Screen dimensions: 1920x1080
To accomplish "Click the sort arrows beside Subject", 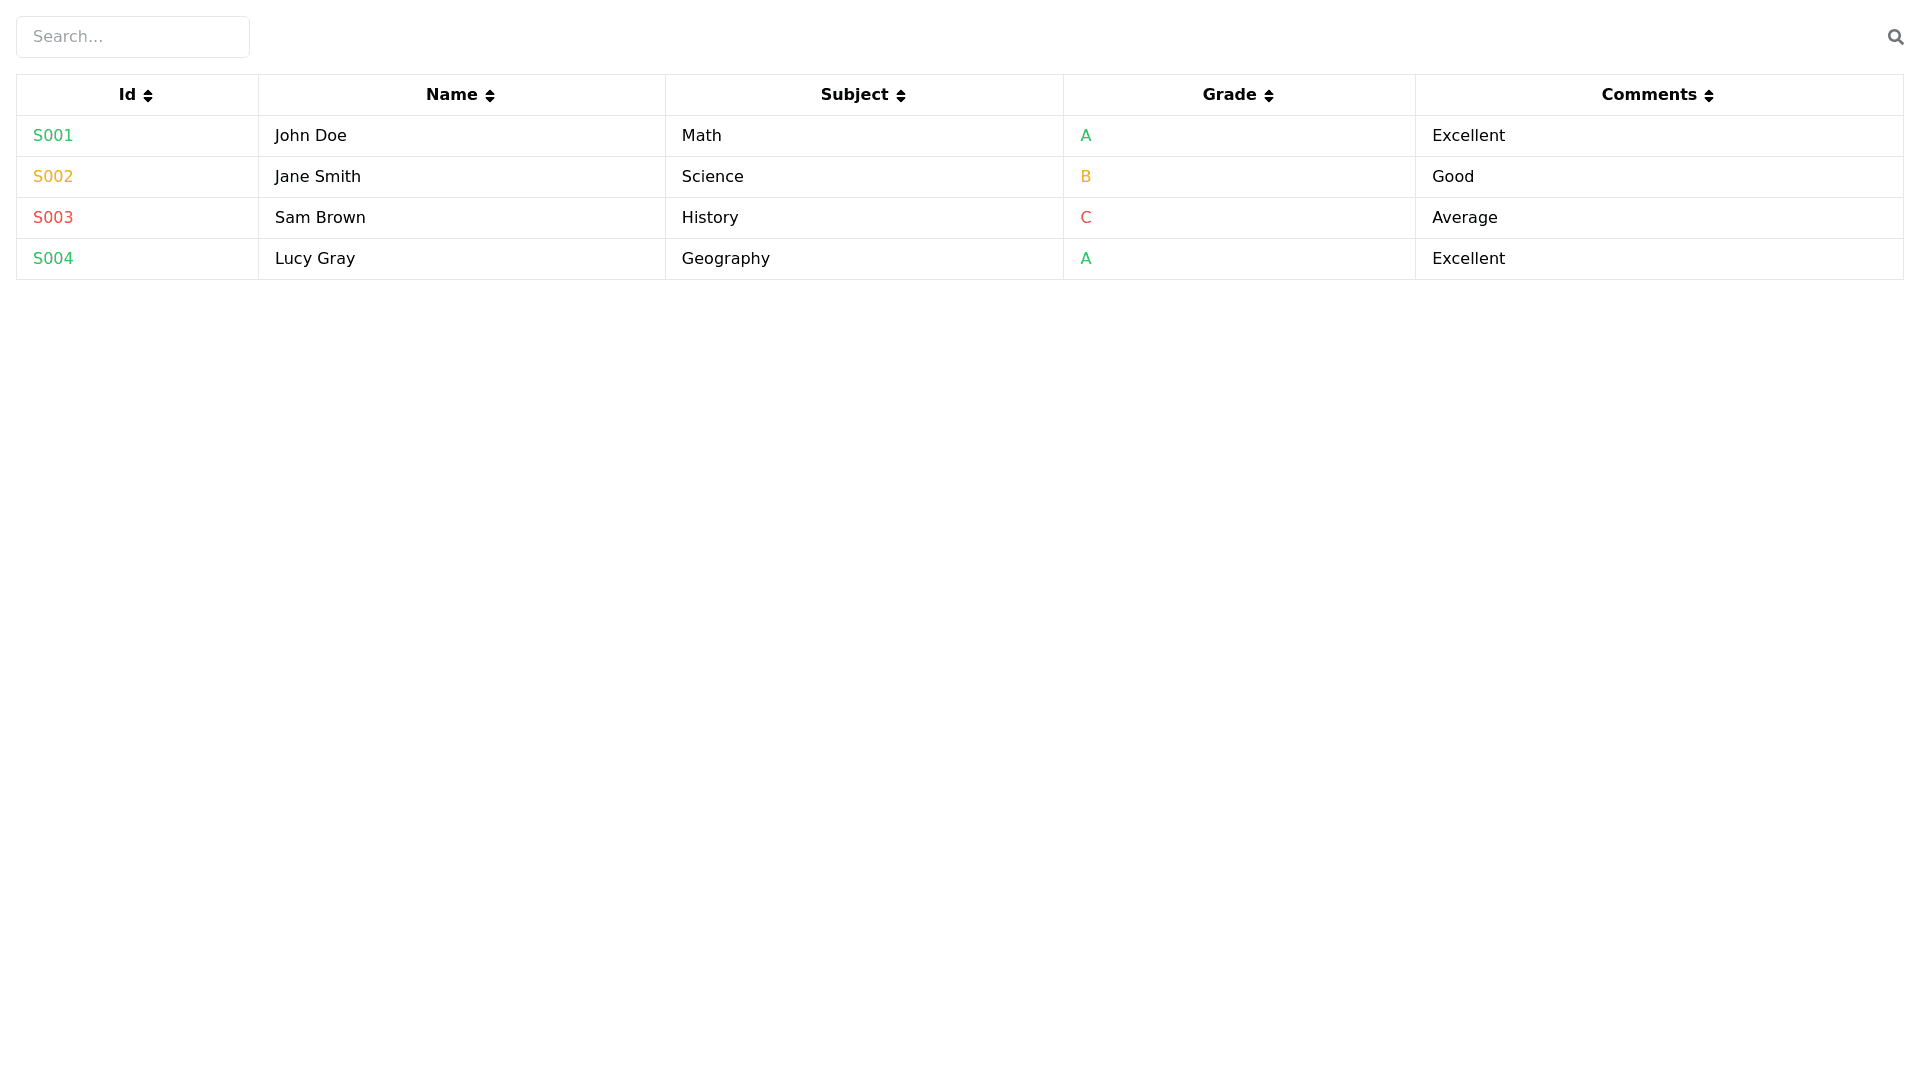I will [901, 96].
